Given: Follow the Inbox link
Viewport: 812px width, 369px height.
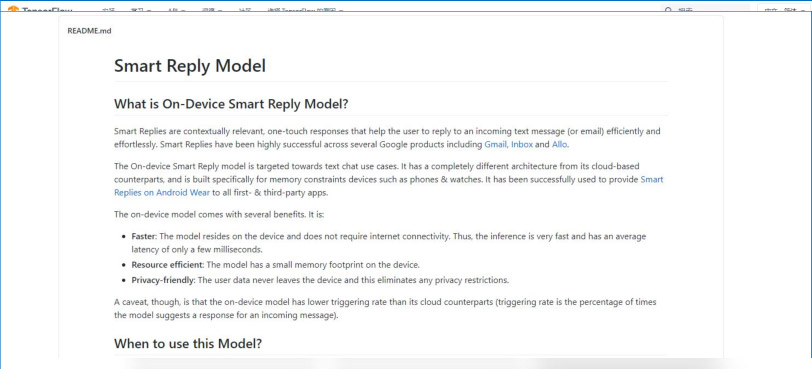Looking at the screenshot, I should click(521, 145).
